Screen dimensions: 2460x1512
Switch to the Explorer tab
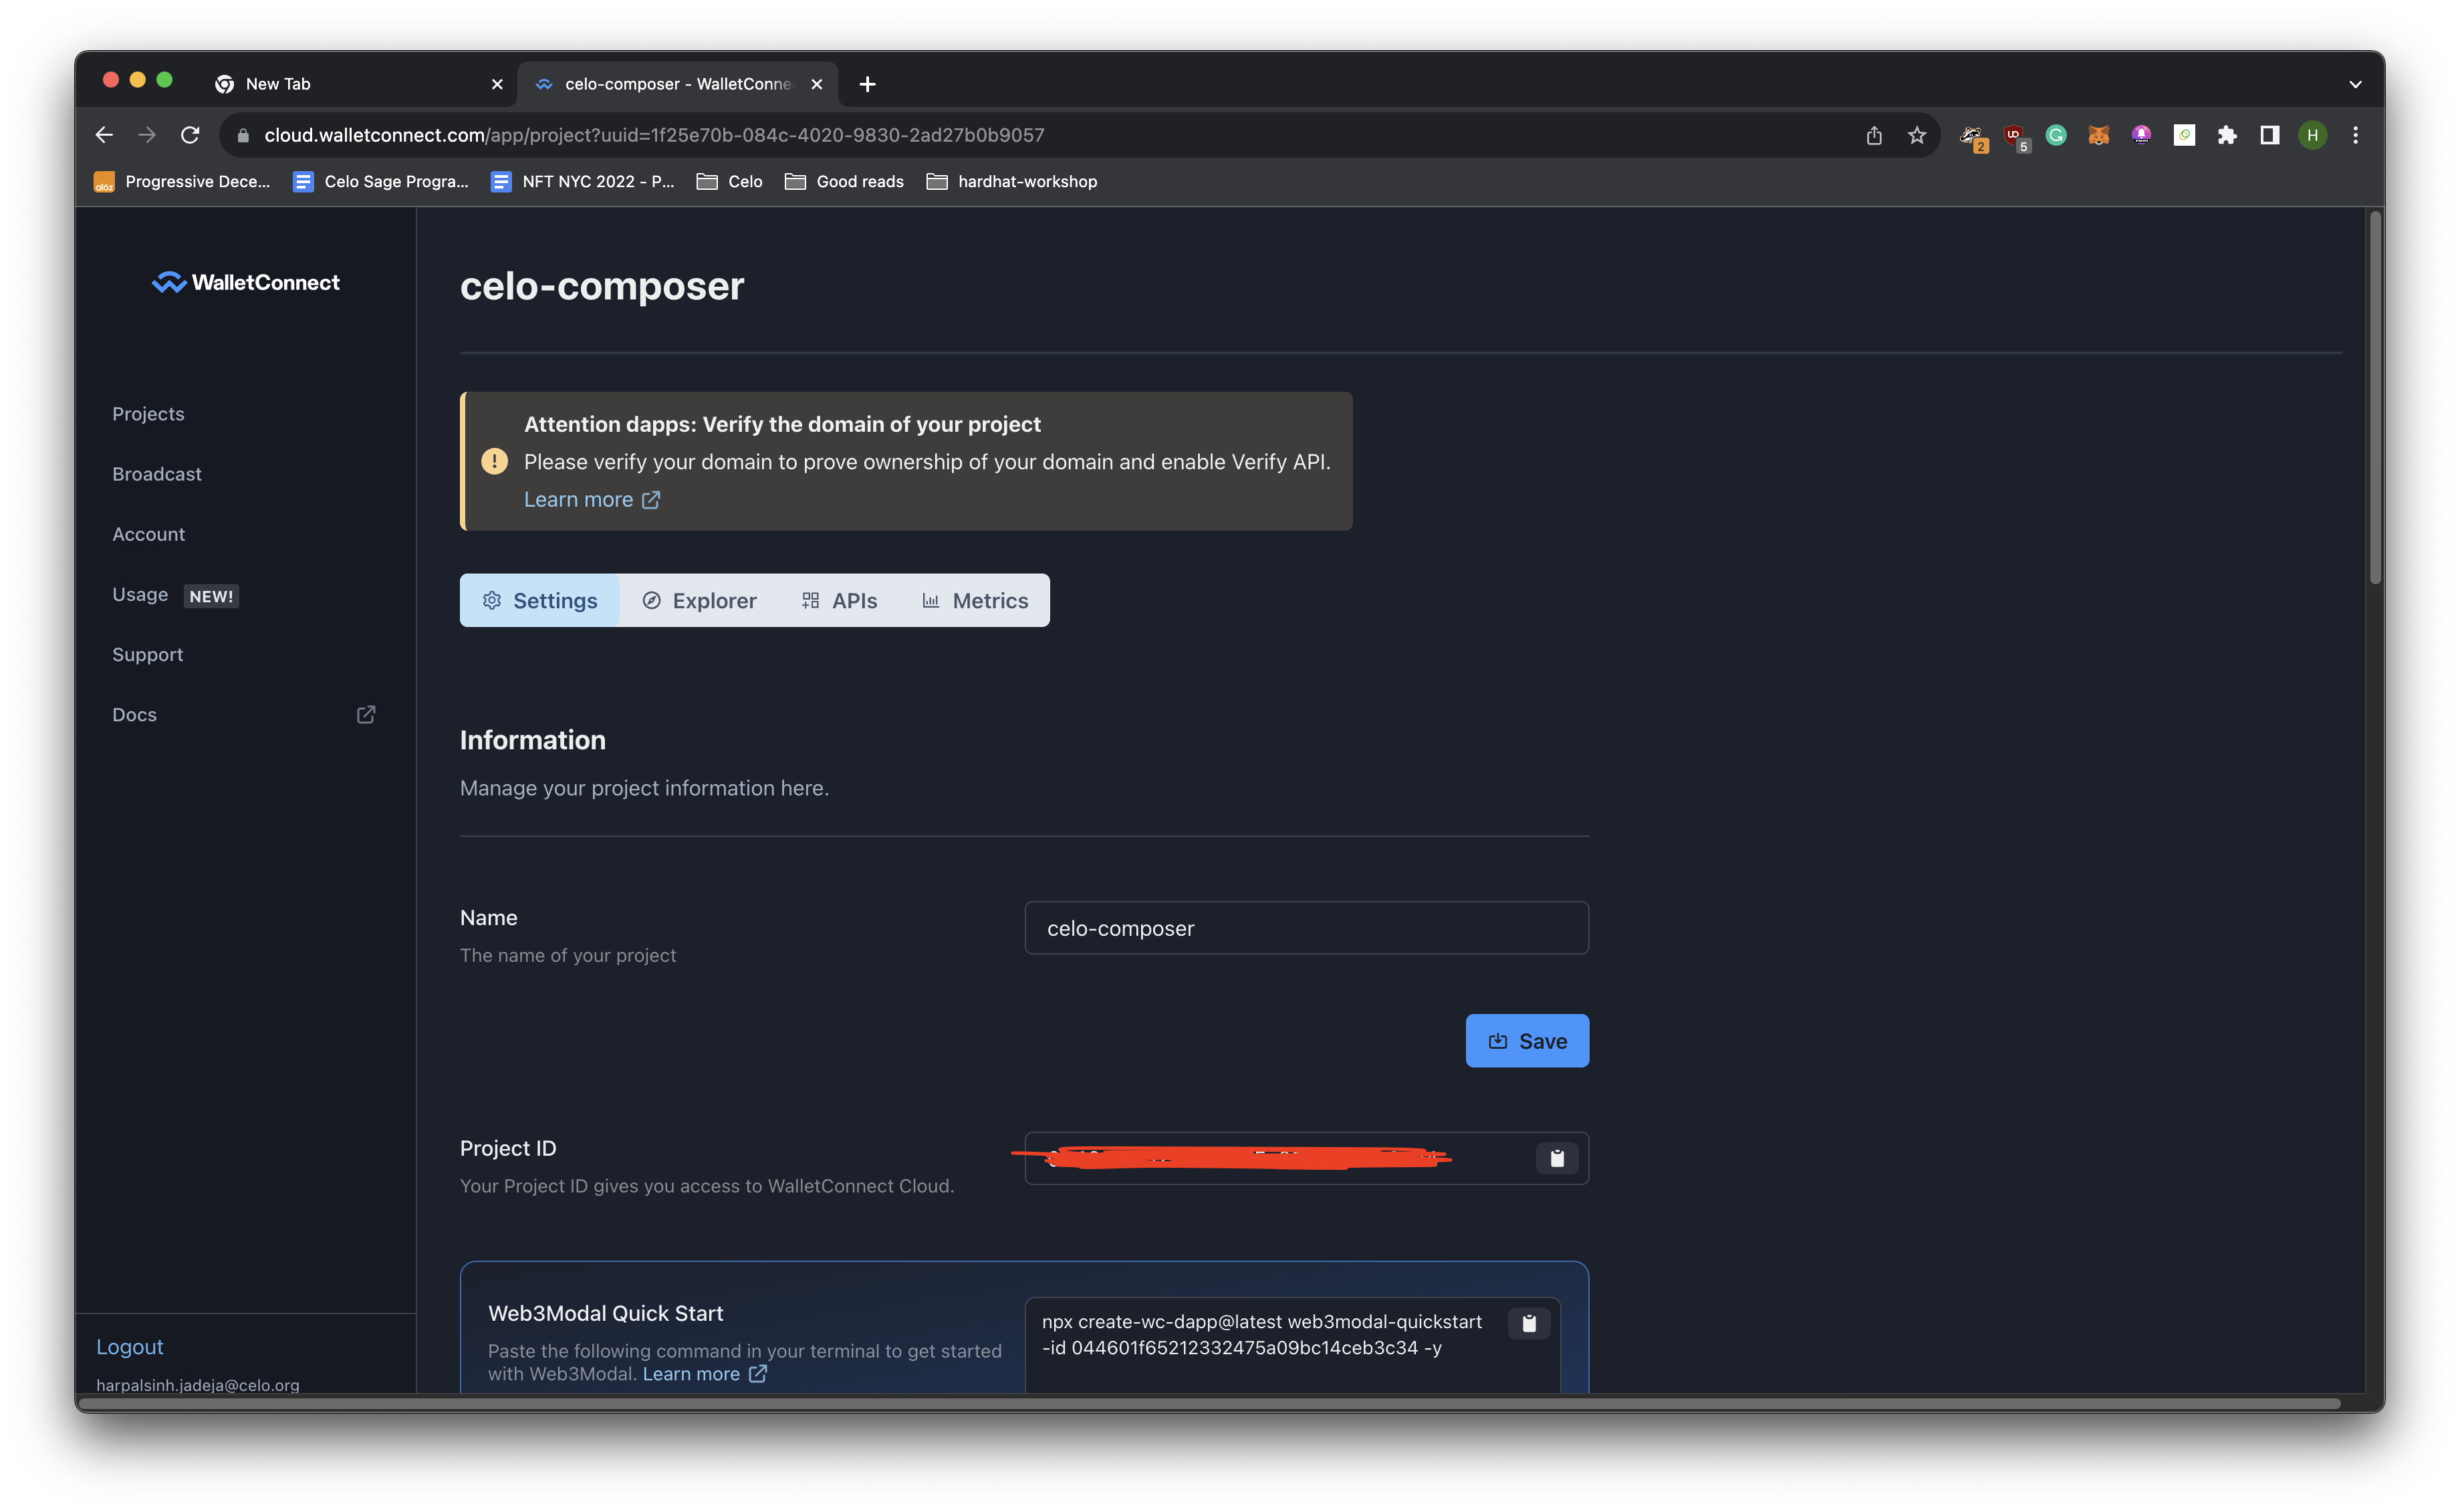click(699, 600)
